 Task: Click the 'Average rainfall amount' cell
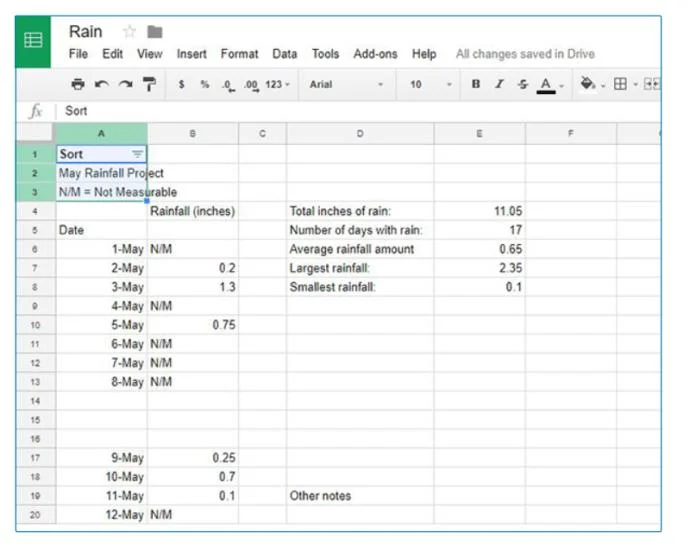[360, 249]
